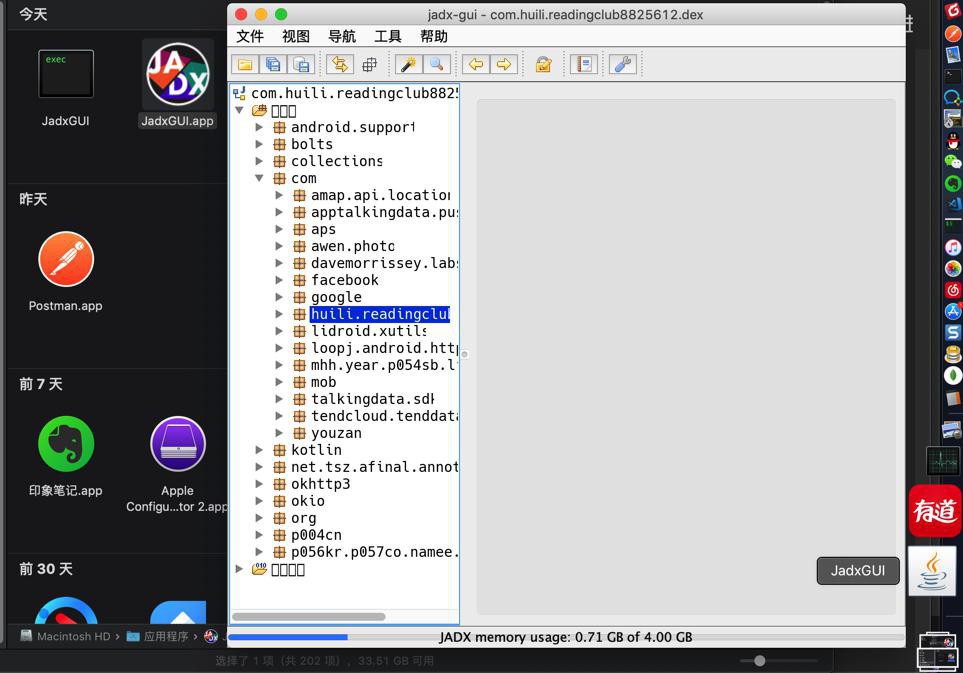Open the 导航 menu
The height and width of the screenshot is (673, 963).
[342, 36]
